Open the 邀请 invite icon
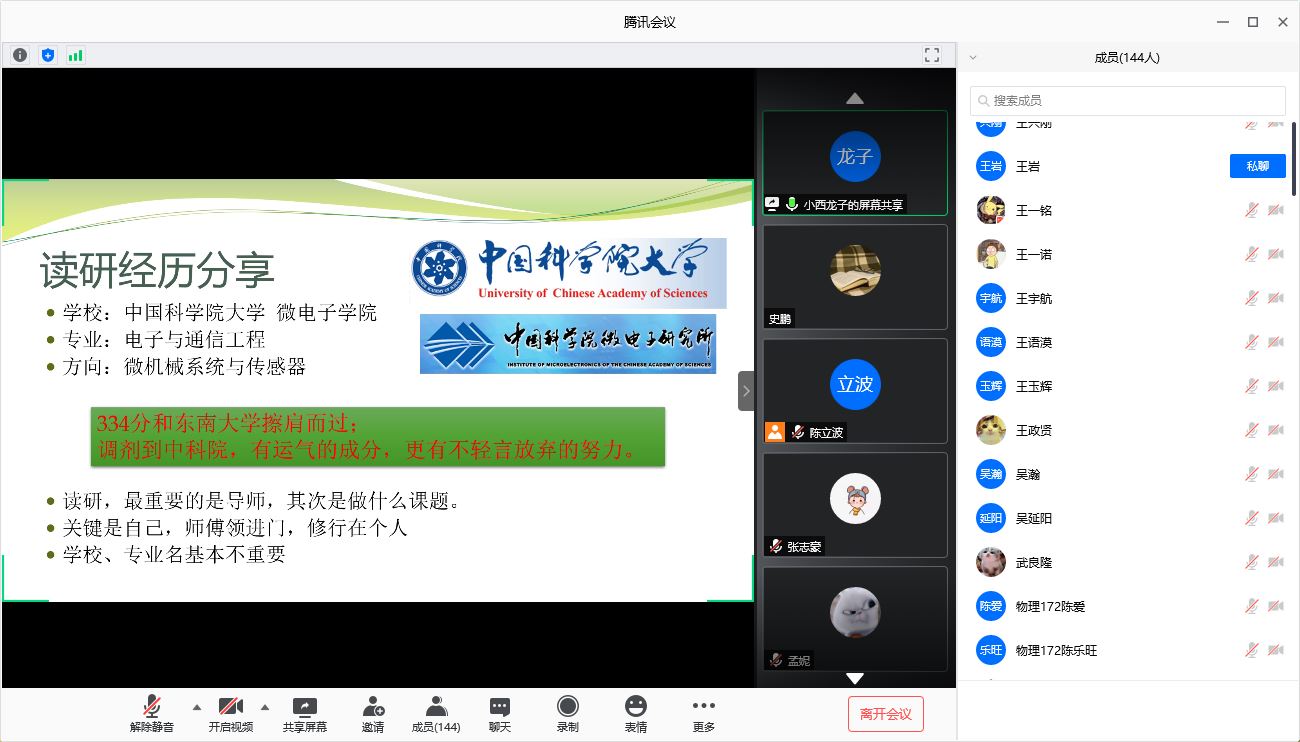The image size is (1300, 742). tap(373, 713)
